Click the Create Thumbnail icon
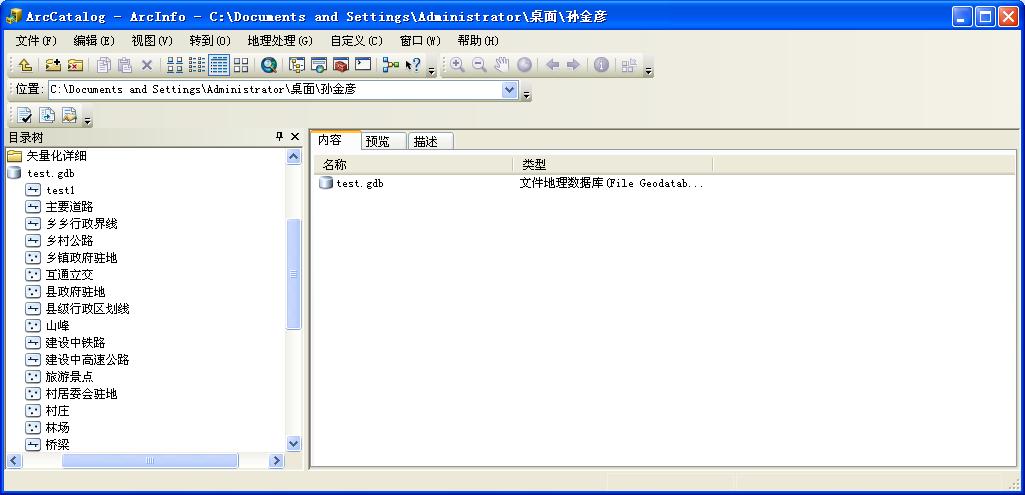Image resolution: width=1025 pixels, height=495 pixels. [x=629, y=65]
